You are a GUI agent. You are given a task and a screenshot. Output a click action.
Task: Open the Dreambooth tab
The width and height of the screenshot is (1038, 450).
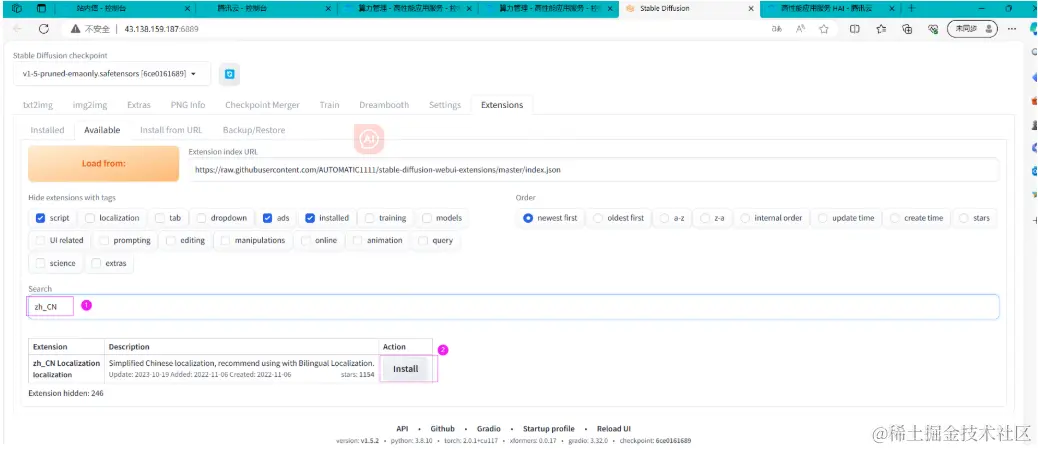pos(384,105)
